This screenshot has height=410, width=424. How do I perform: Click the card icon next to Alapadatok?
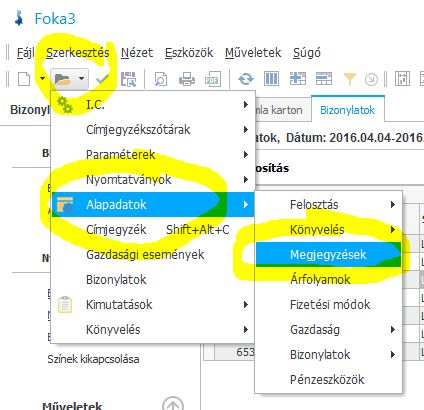(65, 204)
